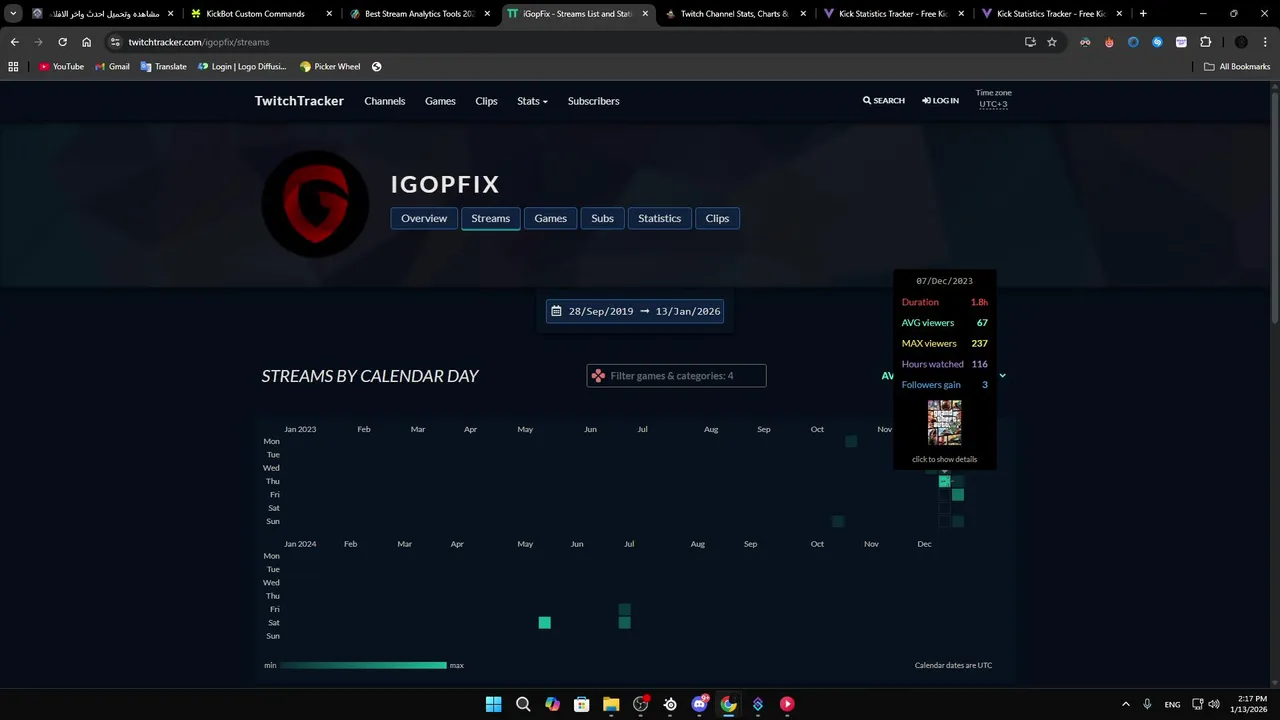
Task: Close the iGopFix Streams List tab
Action: click(645, 14)
